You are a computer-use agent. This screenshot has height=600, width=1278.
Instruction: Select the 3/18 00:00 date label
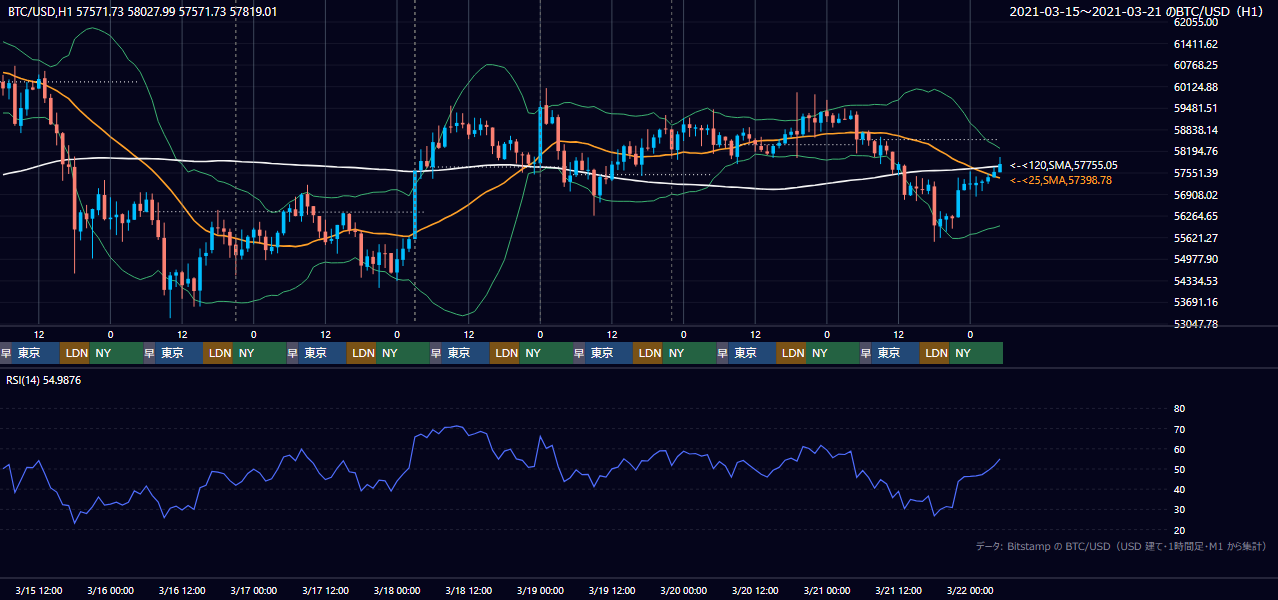point(397,590)
